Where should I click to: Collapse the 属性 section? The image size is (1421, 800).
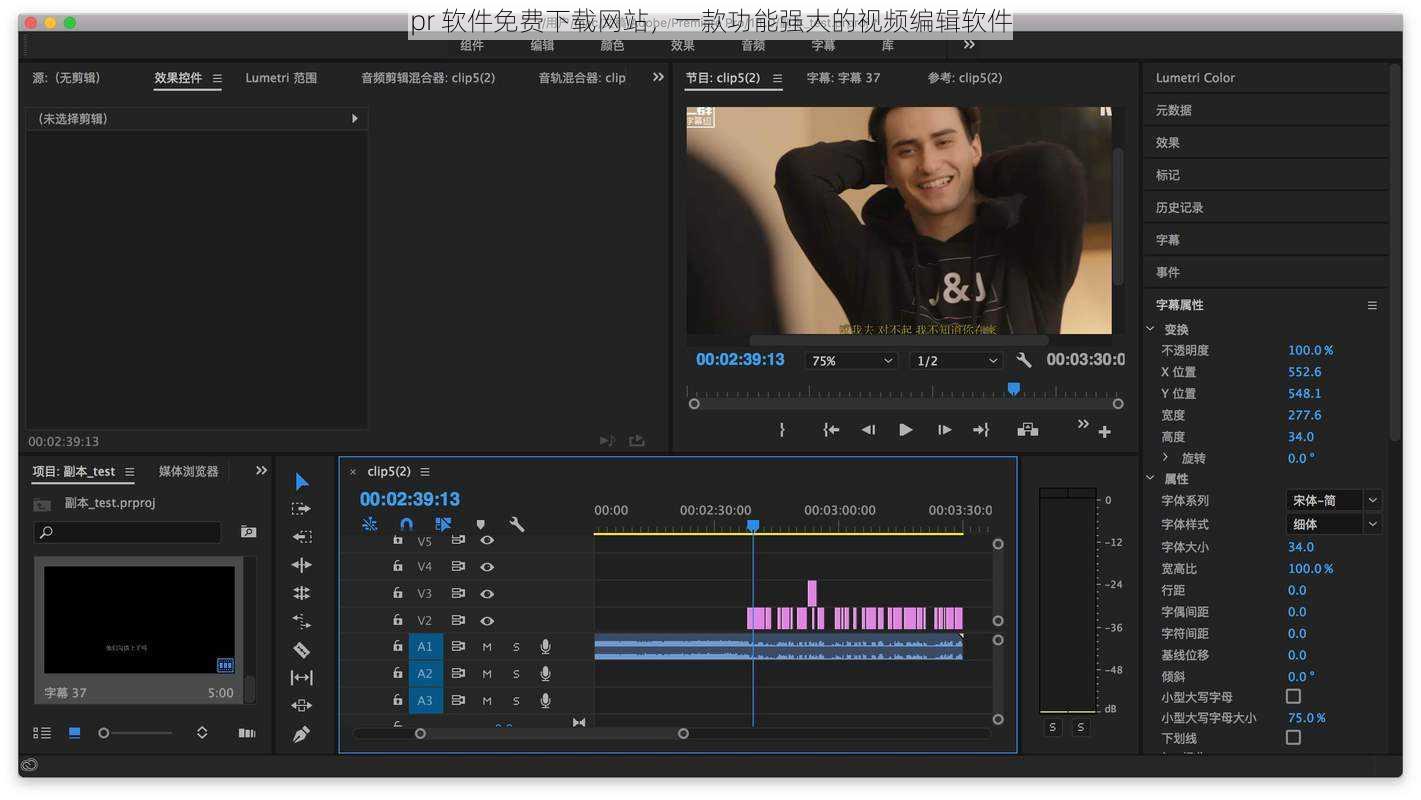point(1151,479)
